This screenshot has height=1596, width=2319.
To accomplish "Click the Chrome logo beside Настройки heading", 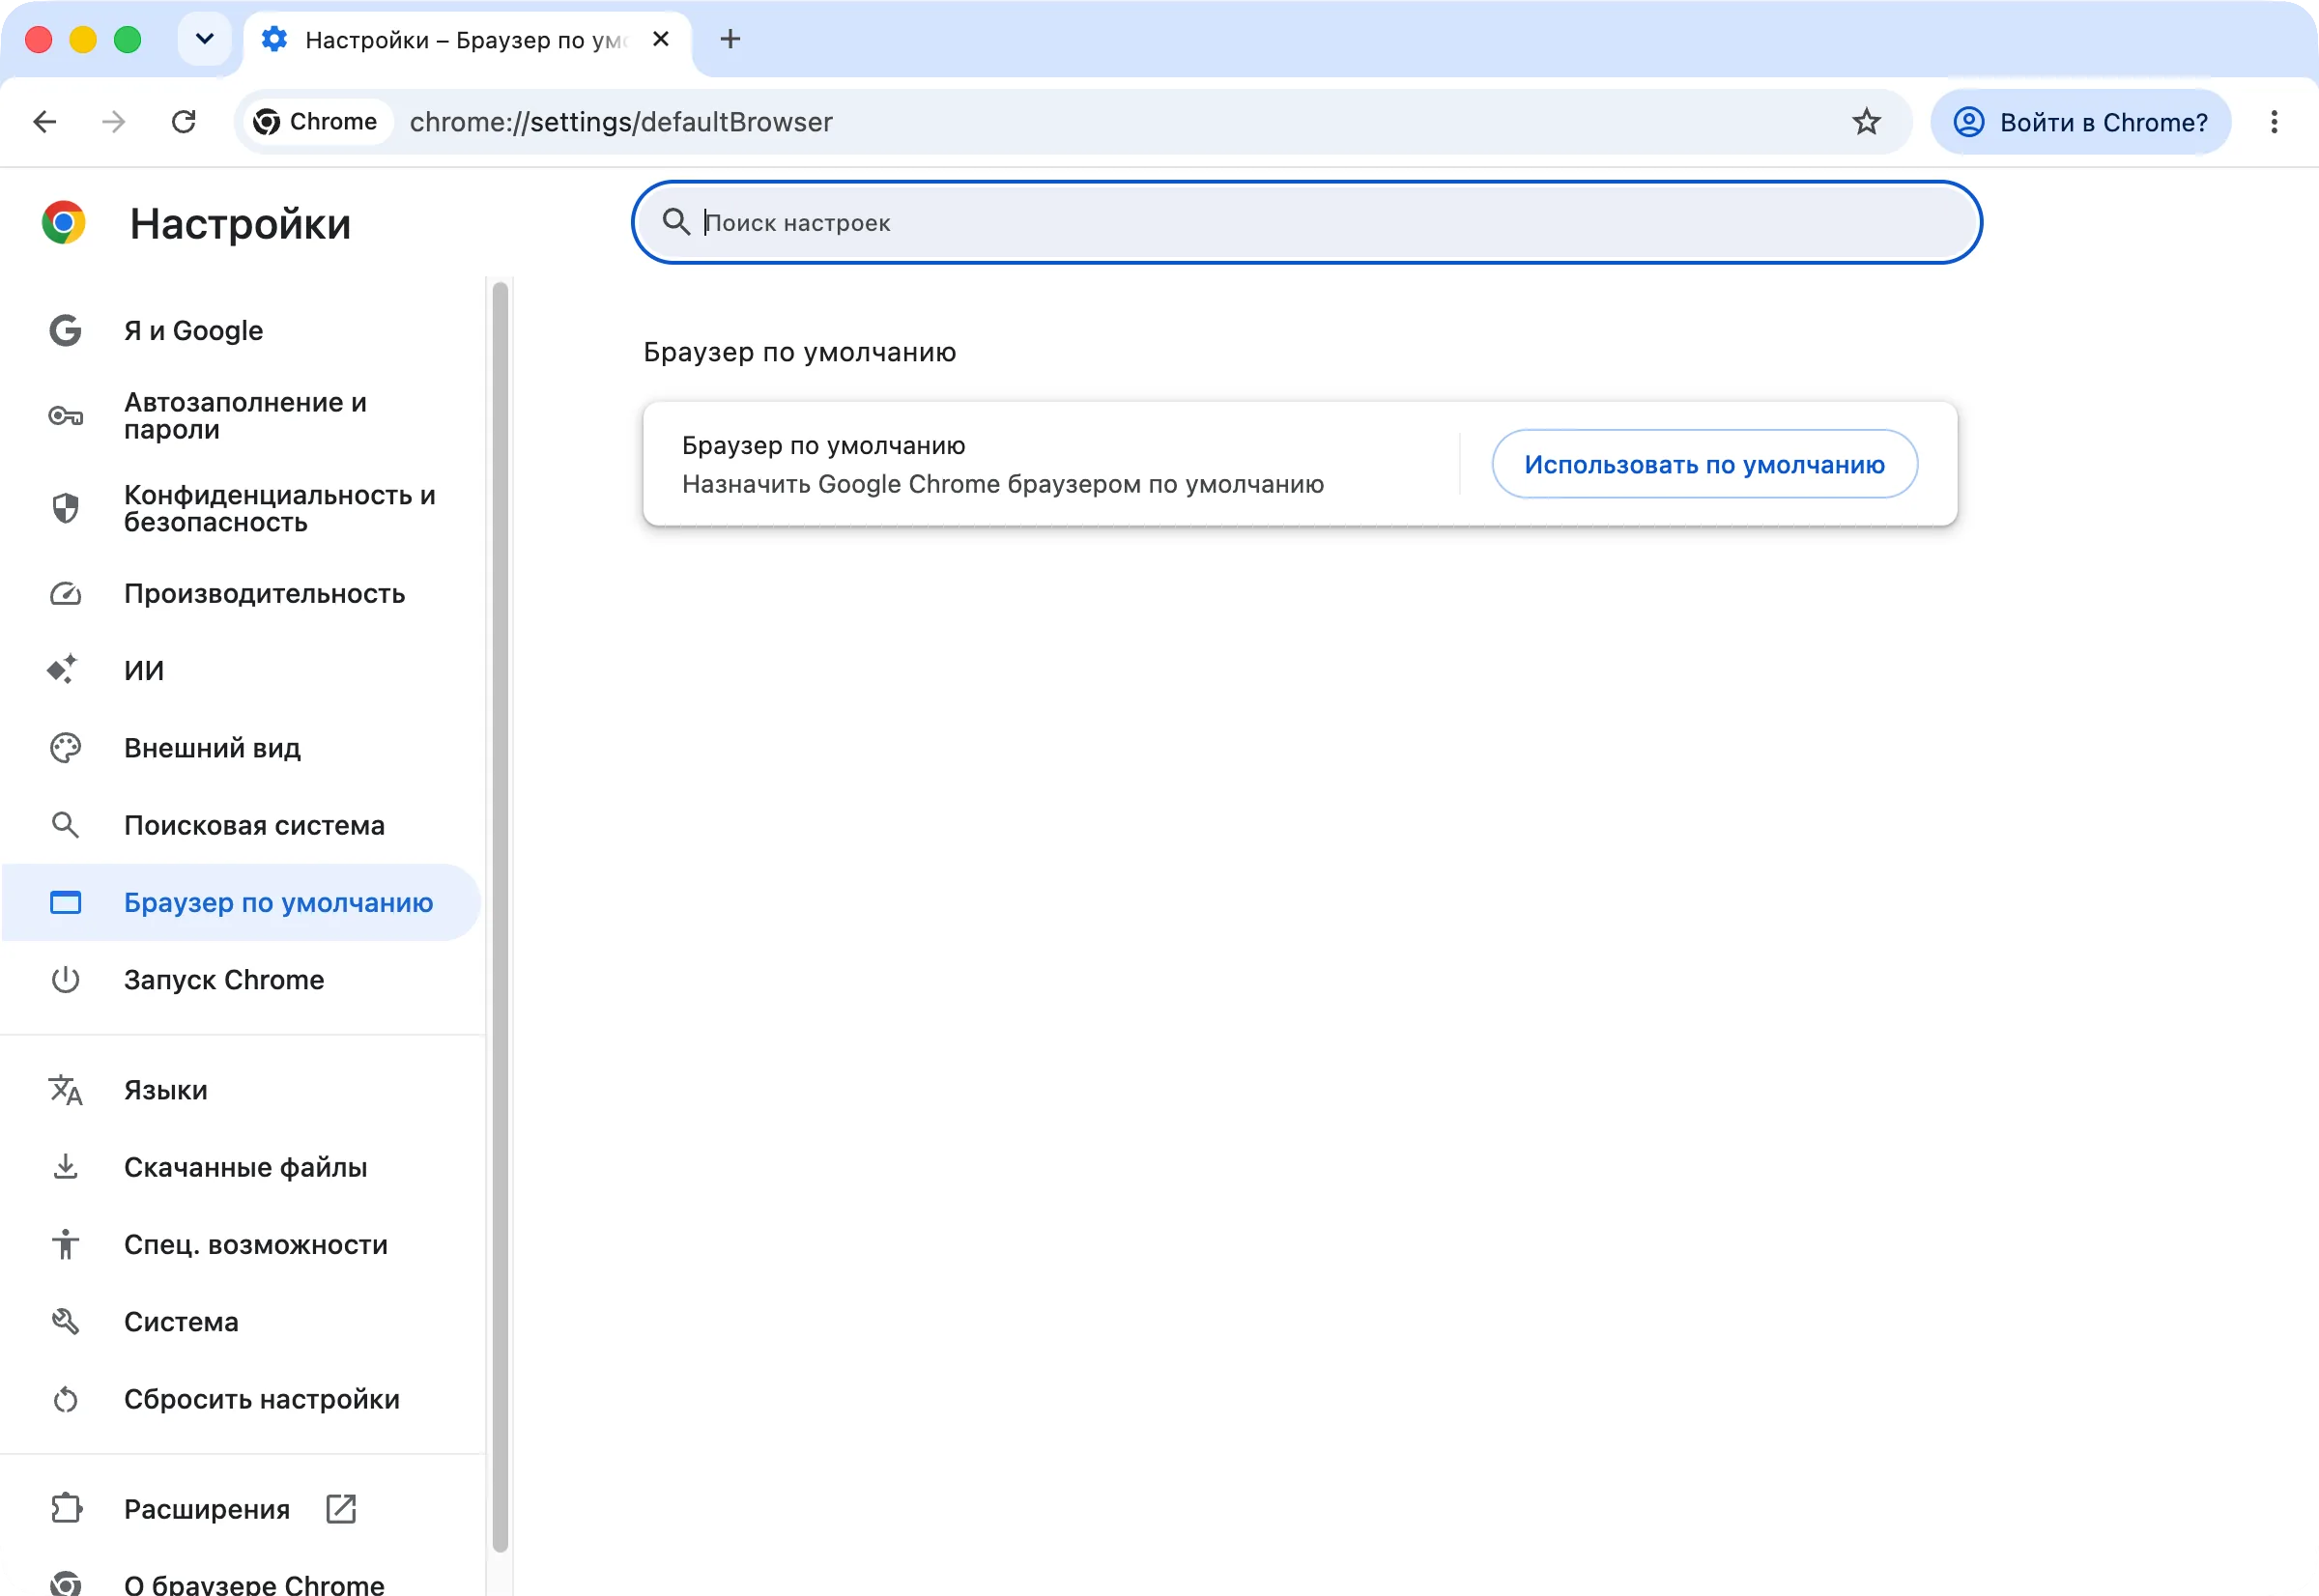I will [63, 222].
